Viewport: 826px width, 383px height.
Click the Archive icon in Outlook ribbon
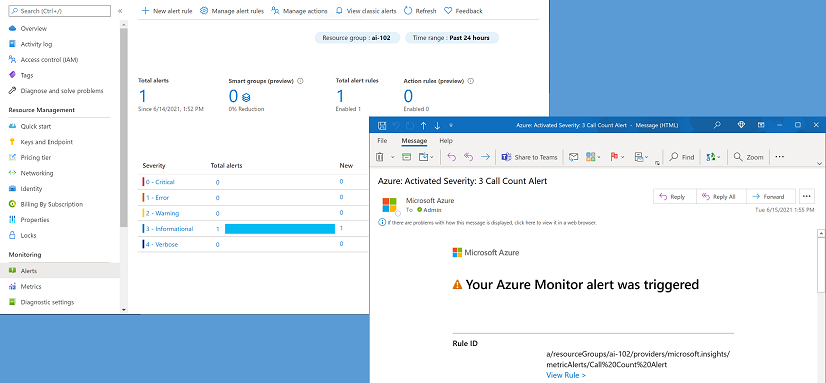[406, 157]
